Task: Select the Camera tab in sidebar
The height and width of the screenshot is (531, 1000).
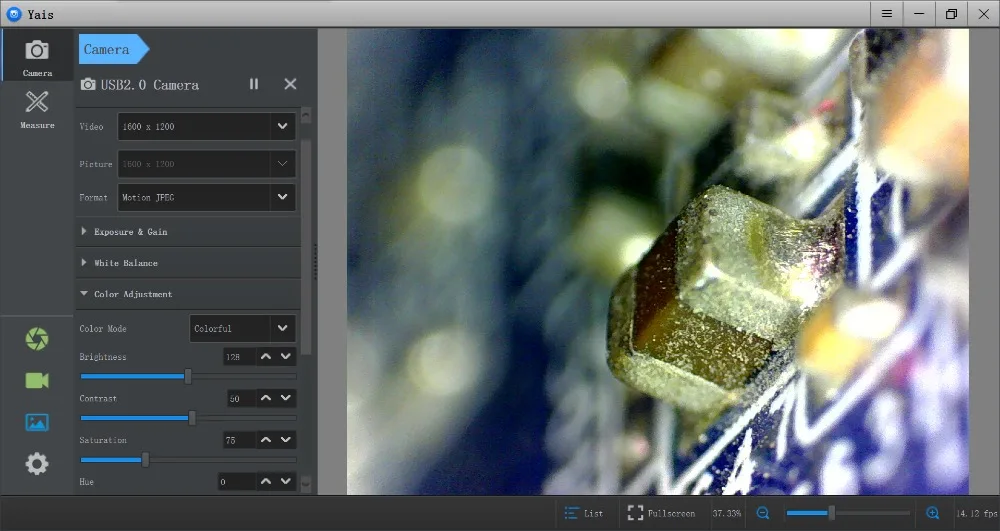Action: tap(37, 56)
